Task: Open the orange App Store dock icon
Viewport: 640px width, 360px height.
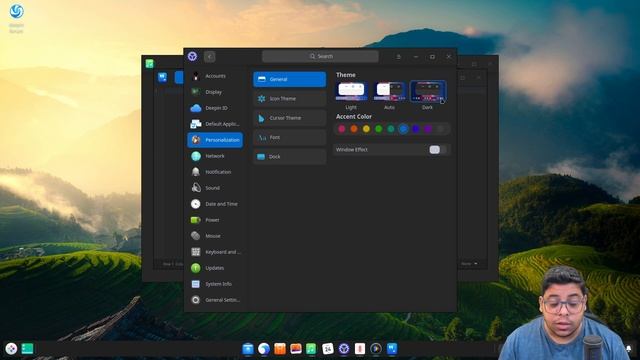Action: coord(280,349)
